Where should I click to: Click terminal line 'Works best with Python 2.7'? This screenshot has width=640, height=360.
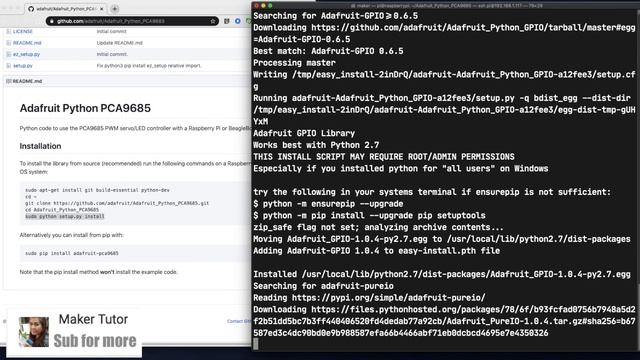pos(316,145)
